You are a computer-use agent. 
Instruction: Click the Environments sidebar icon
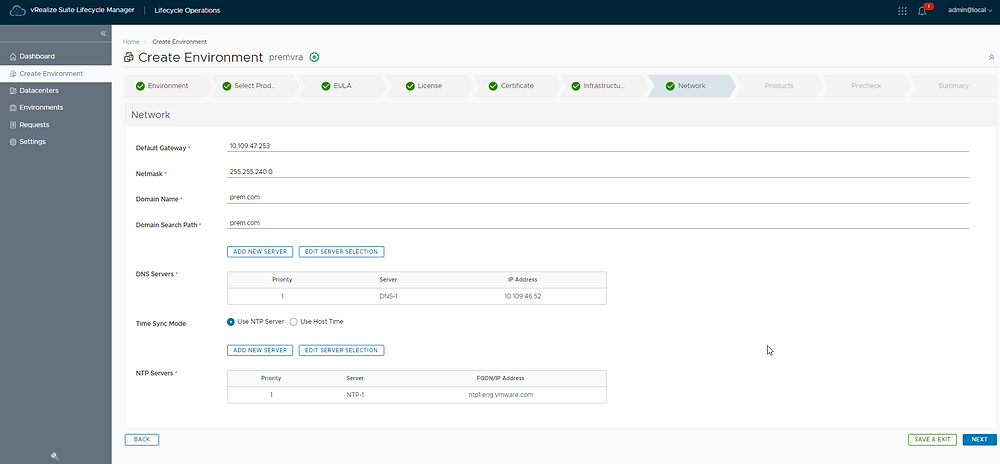(13, 108)
